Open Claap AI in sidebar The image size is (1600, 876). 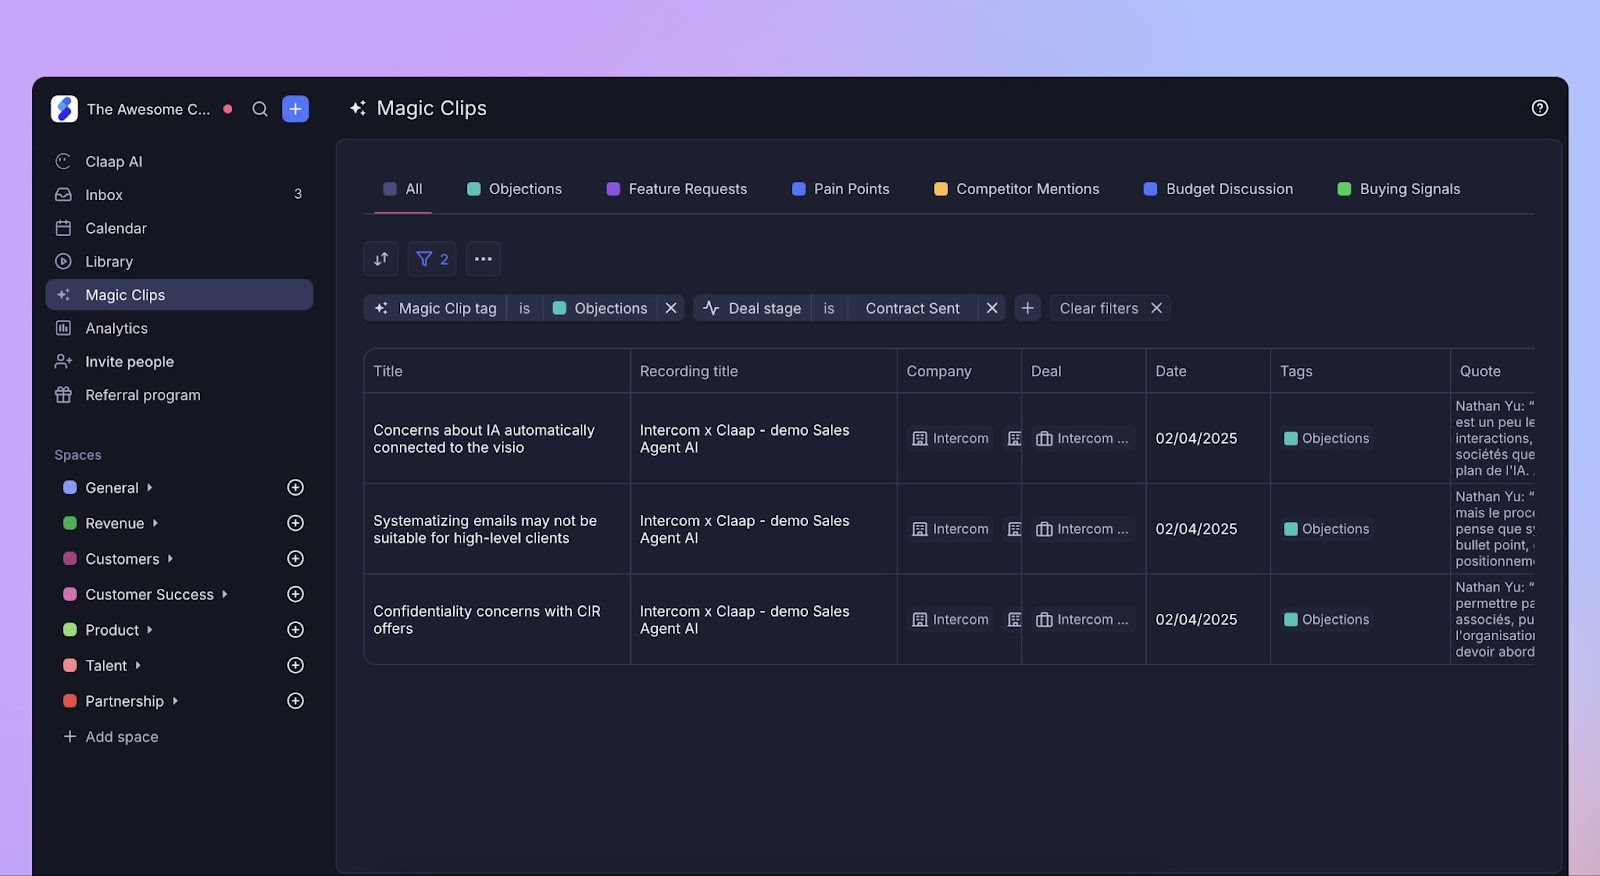pyautogui.click(x=179, y=161)
